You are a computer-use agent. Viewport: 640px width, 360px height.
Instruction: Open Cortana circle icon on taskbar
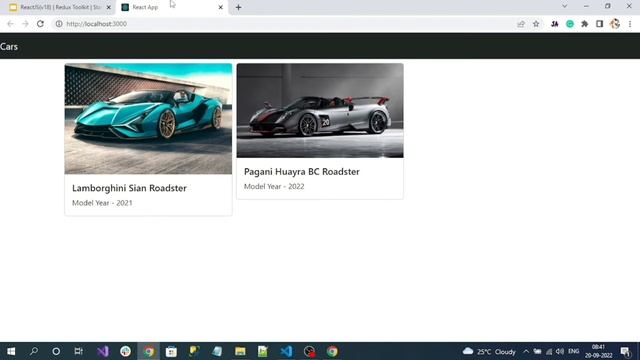56,351
